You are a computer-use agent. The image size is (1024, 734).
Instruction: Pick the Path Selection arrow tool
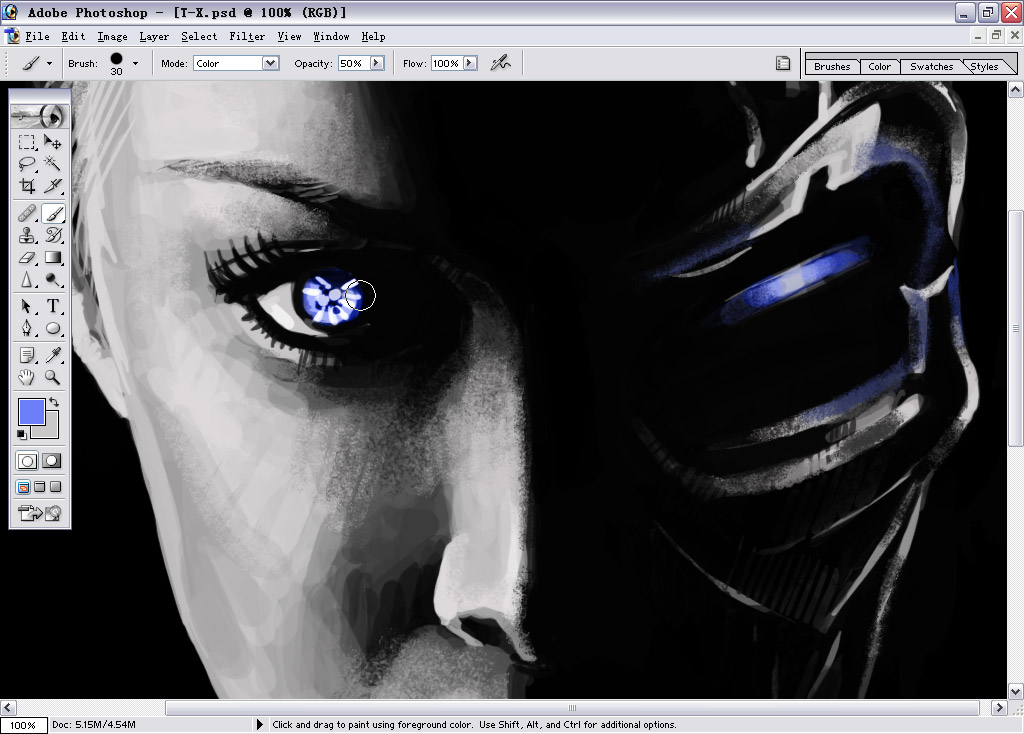[27, 306]
